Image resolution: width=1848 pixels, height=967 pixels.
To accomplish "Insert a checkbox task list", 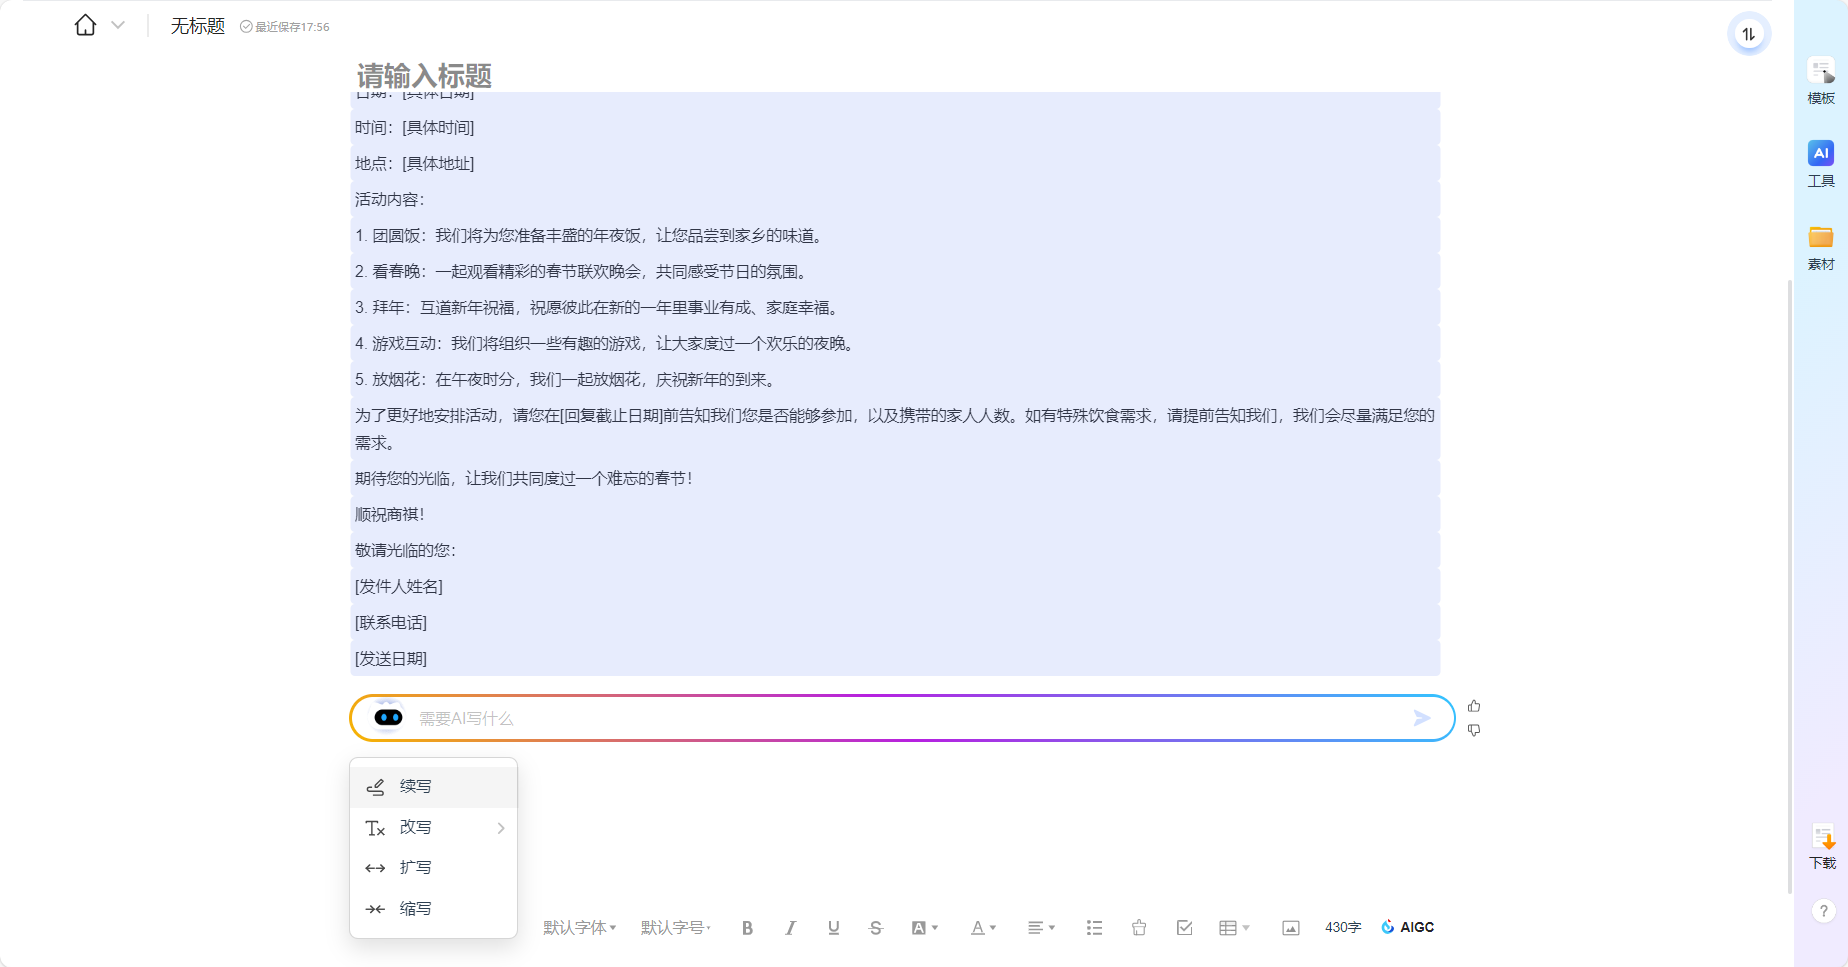I will [x=1184, y=928].
